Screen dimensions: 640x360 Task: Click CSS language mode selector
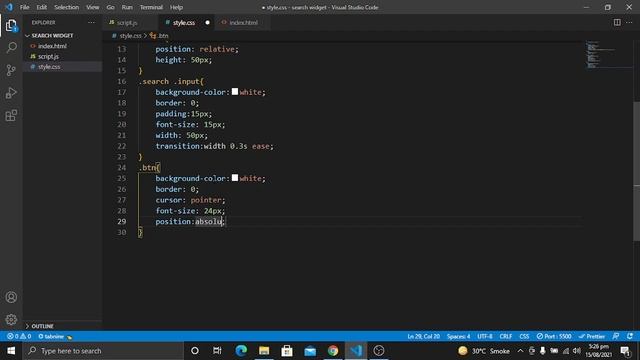point(524,336)
